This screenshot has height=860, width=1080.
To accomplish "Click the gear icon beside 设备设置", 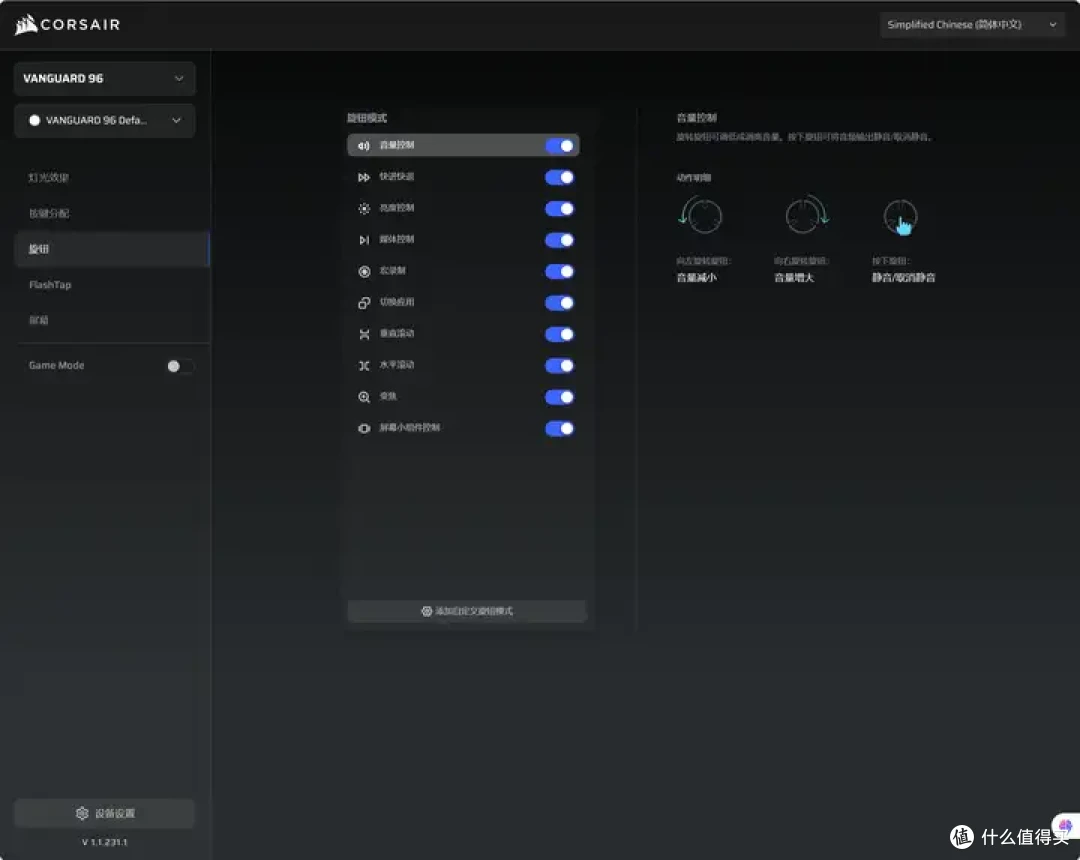I will (82, 813).
